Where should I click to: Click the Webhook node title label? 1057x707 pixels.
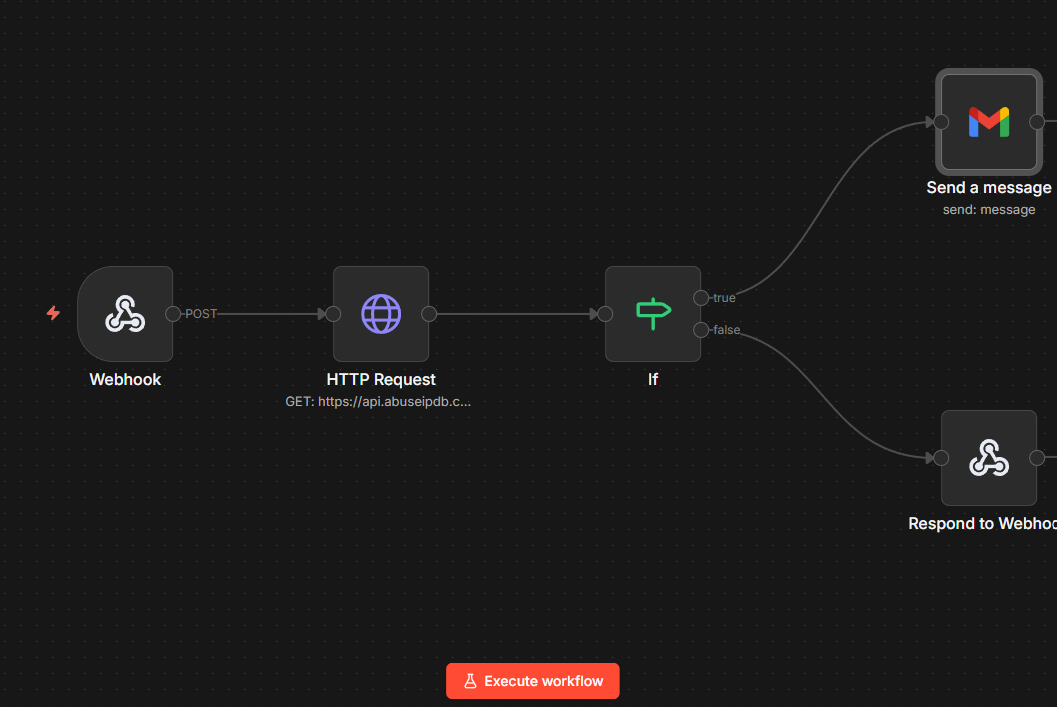[x=125, y=379]
